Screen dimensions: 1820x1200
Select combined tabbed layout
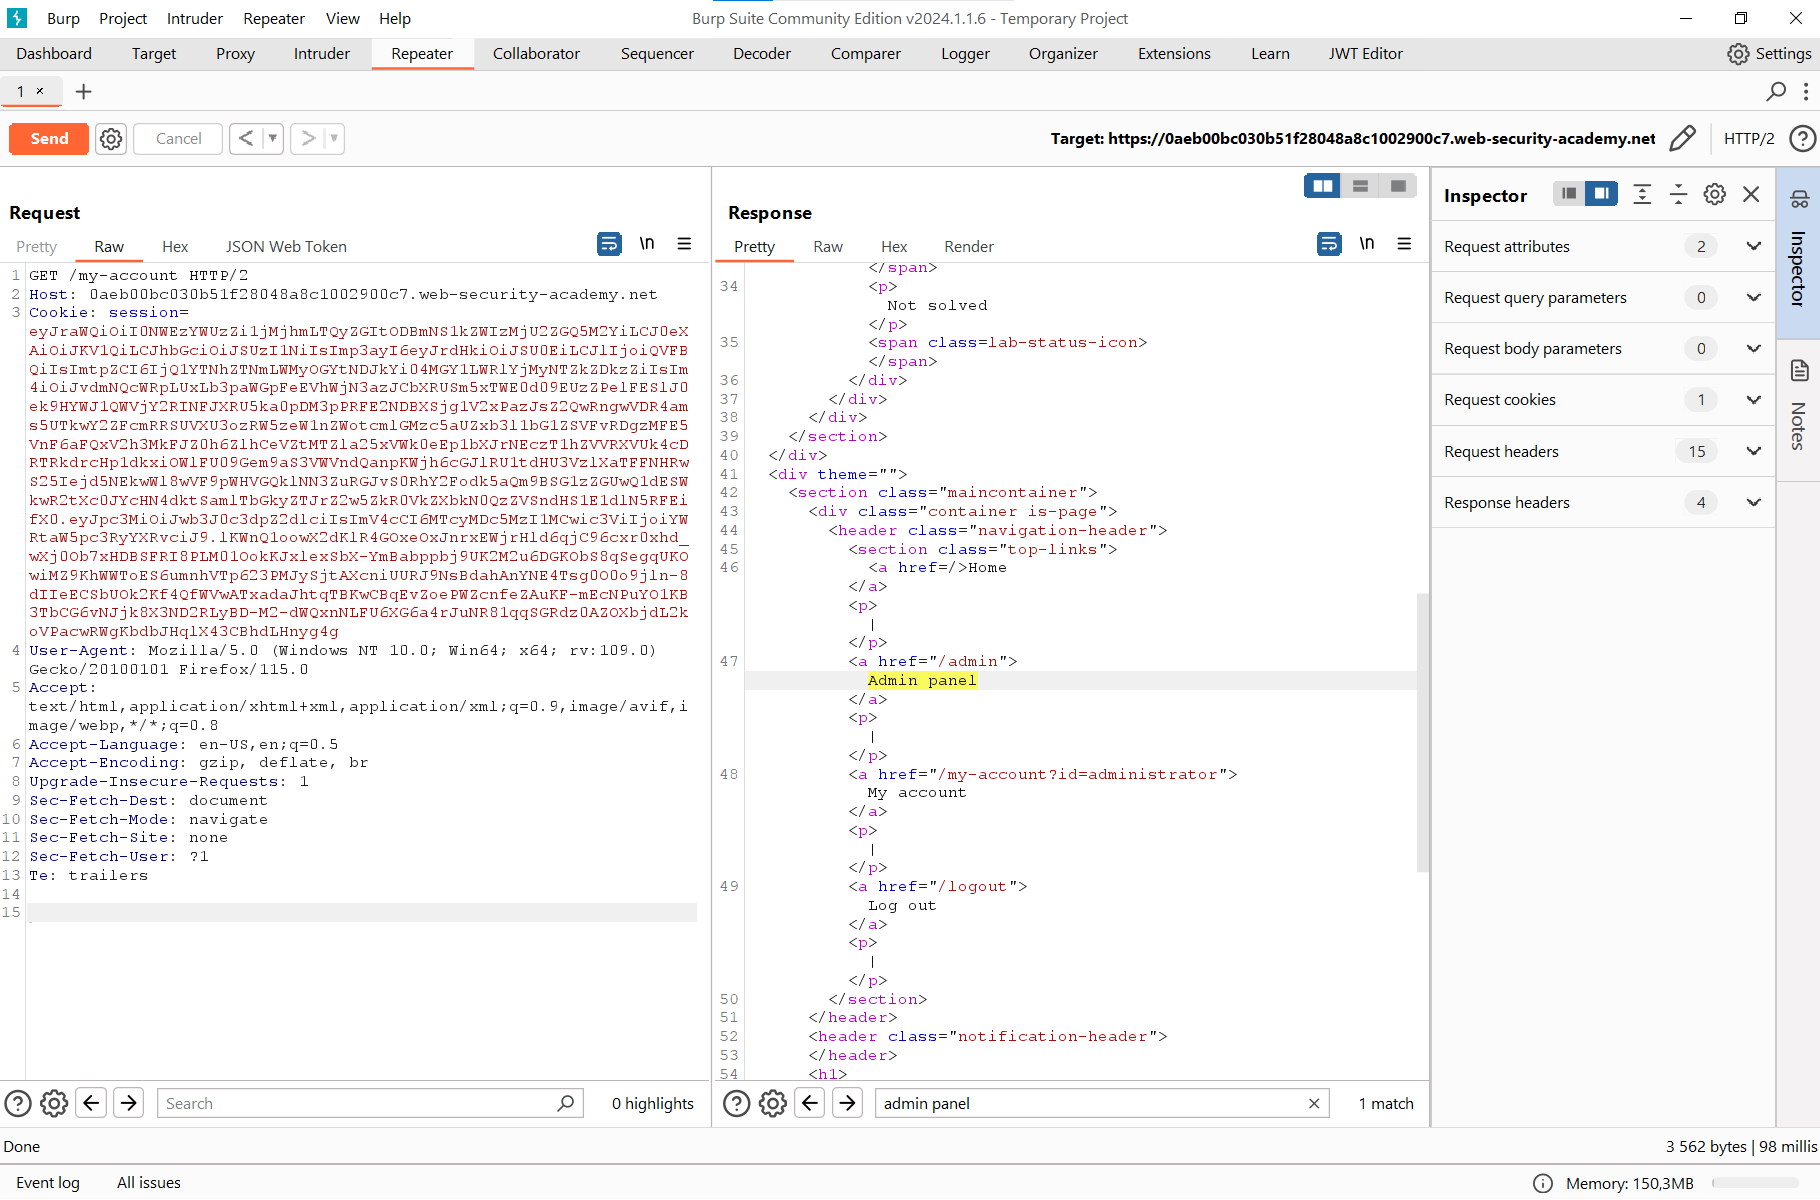1398,186
